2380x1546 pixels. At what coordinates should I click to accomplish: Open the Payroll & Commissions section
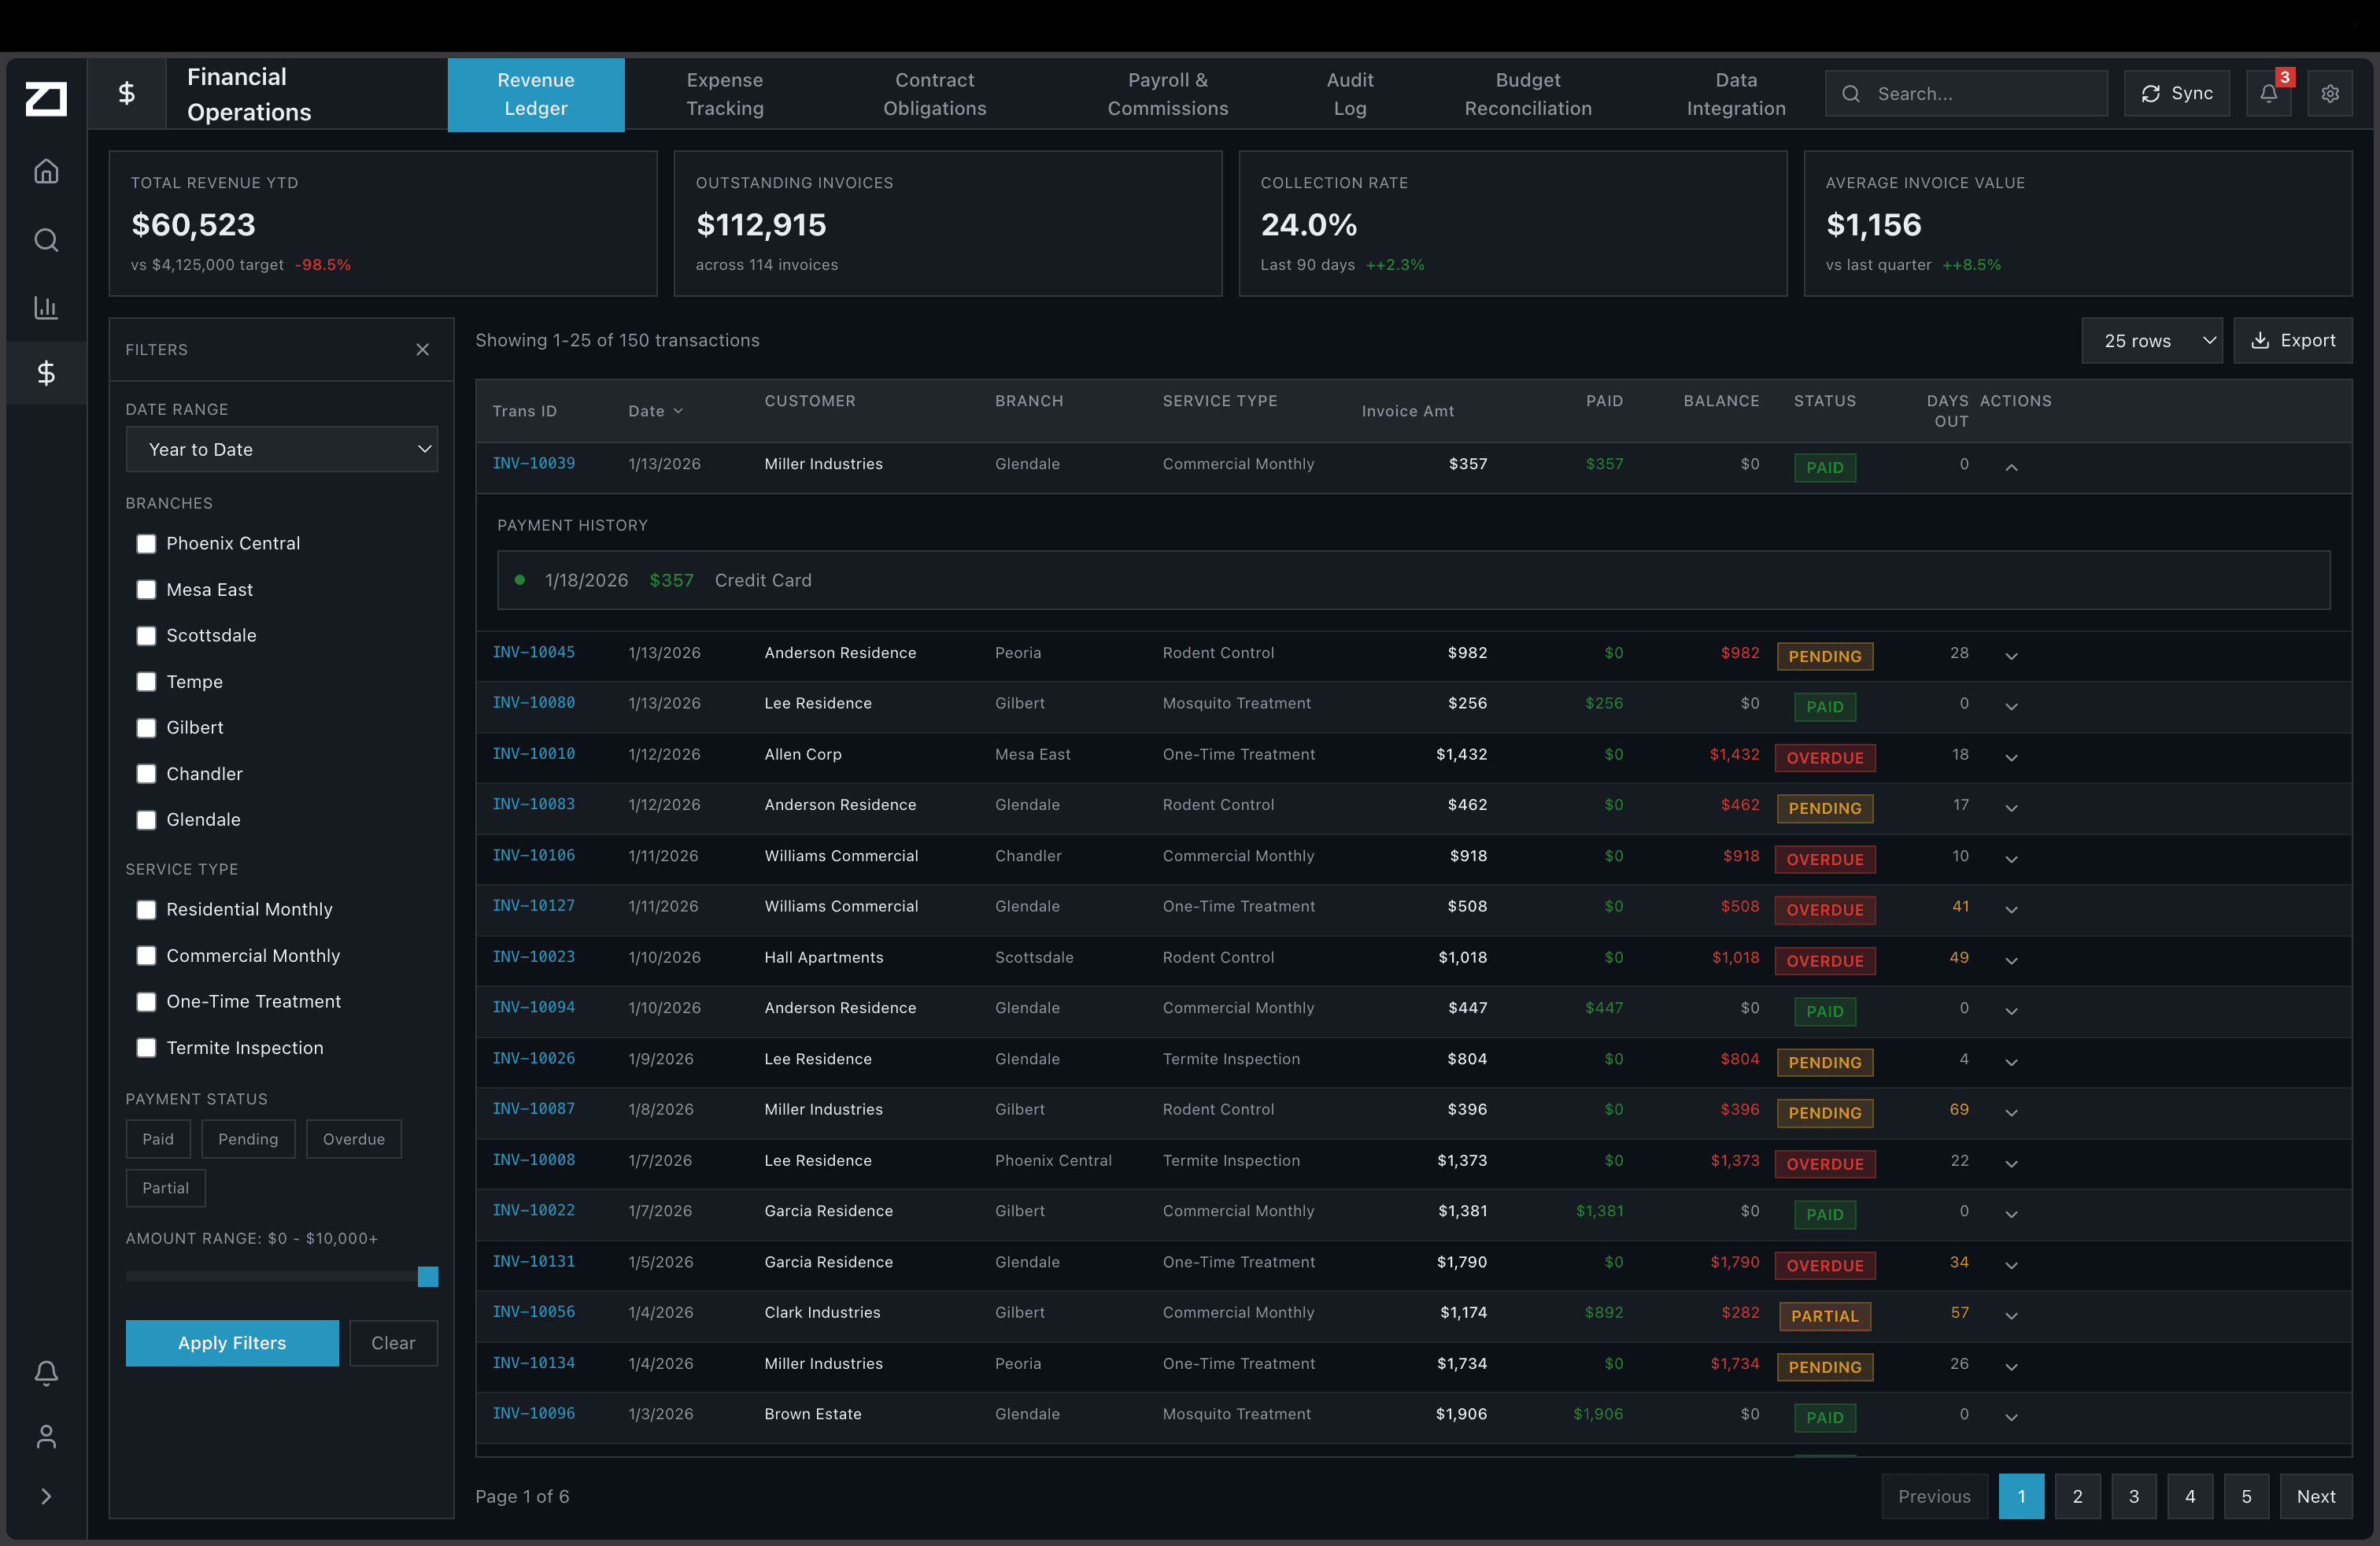(1167, 94)
